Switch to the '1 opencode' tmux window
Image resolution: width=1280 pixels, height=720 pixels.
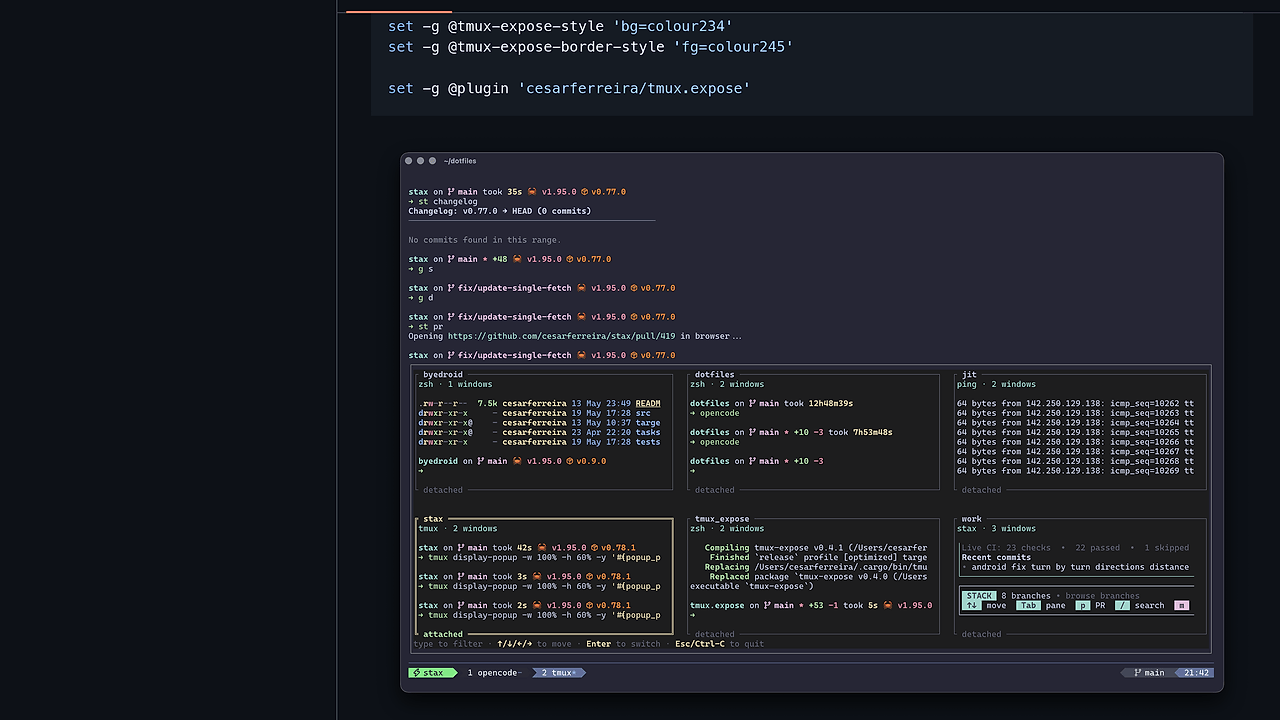pyautogui.click(x=494, y=673)
